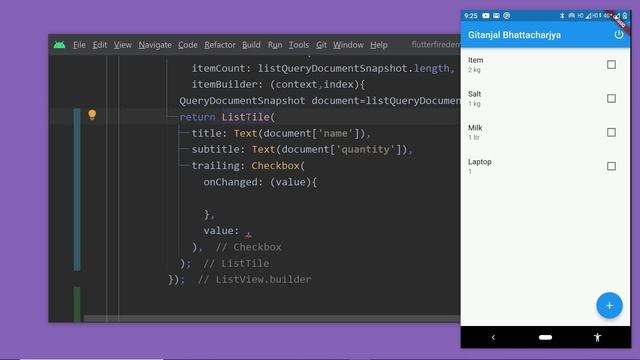Open the Tools menu
The height and width of the screenshot is (360, 640).
(x=299, y=45)
